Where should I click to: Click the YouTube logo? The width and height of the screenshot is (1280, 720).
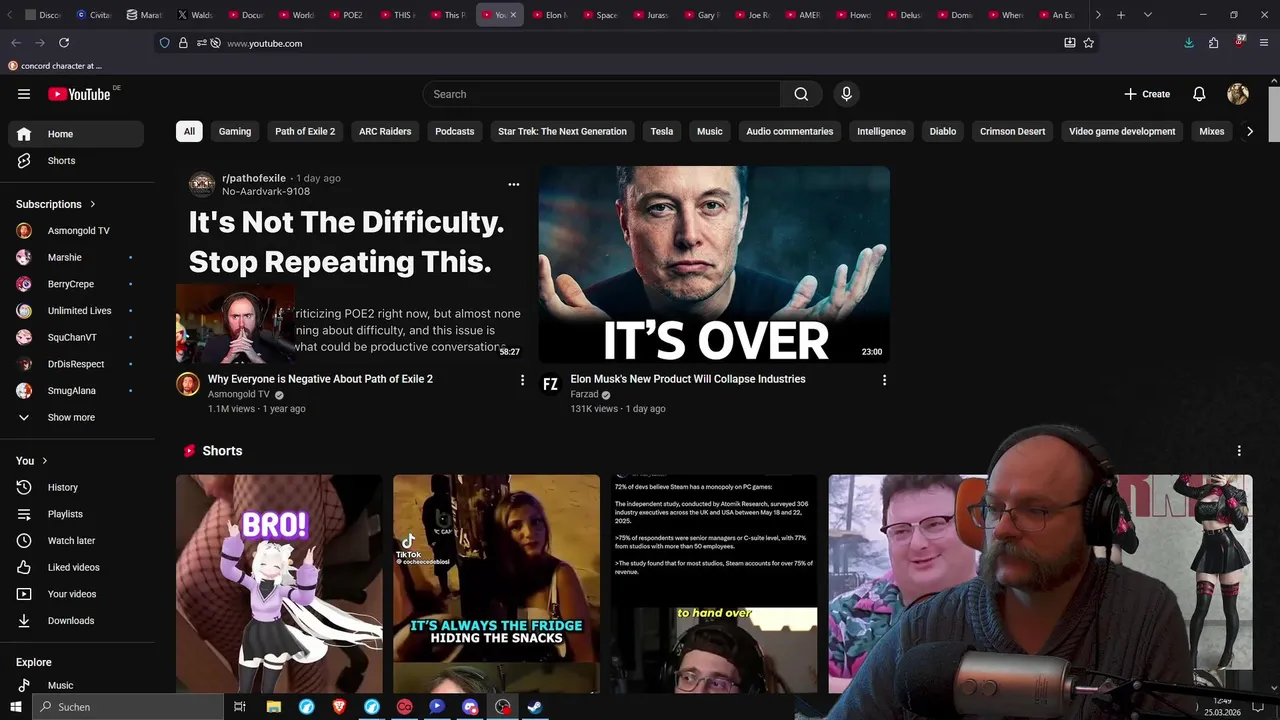[x=79, y=94]
